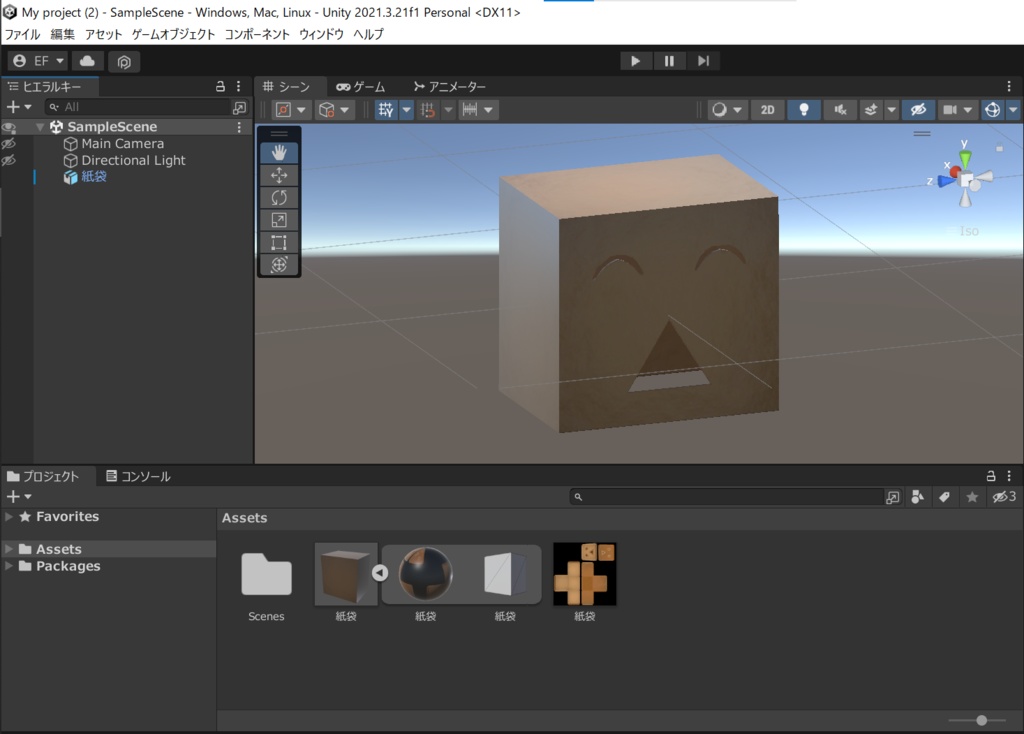1024x734 pixels.
Task: Select the Rect Transform tool
Action: (x=279, y=242)
